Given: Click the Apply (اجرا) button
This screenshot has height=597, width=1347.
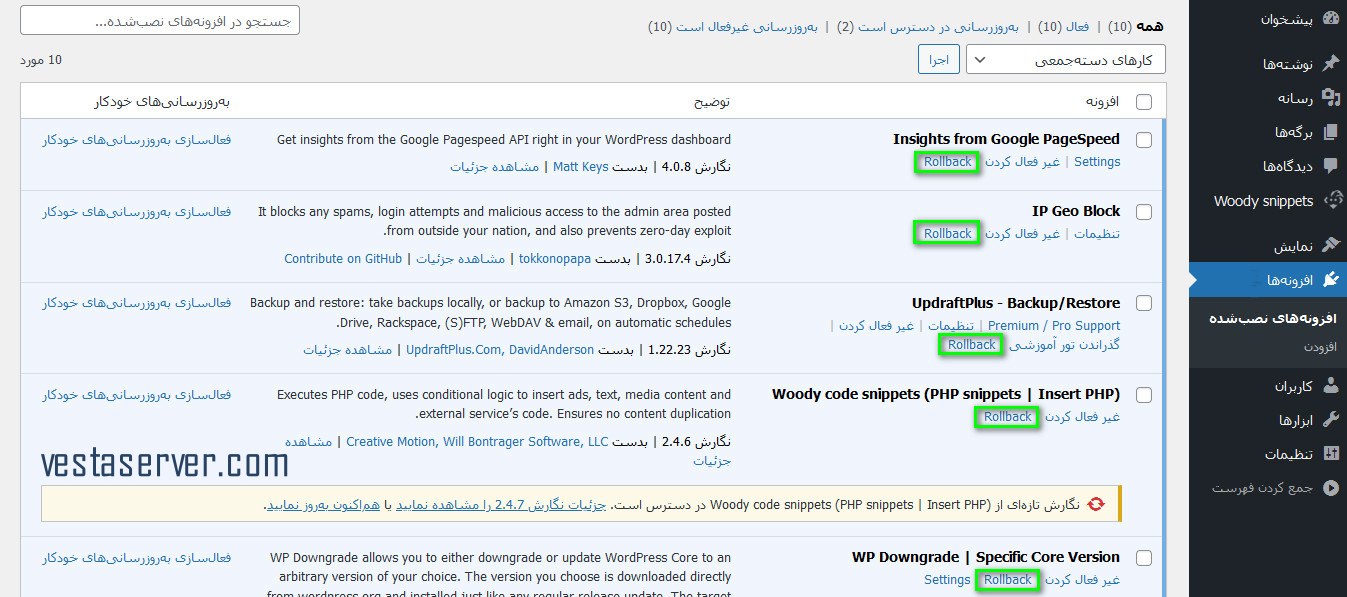Looking at the screenshot, I should (939, 60).
